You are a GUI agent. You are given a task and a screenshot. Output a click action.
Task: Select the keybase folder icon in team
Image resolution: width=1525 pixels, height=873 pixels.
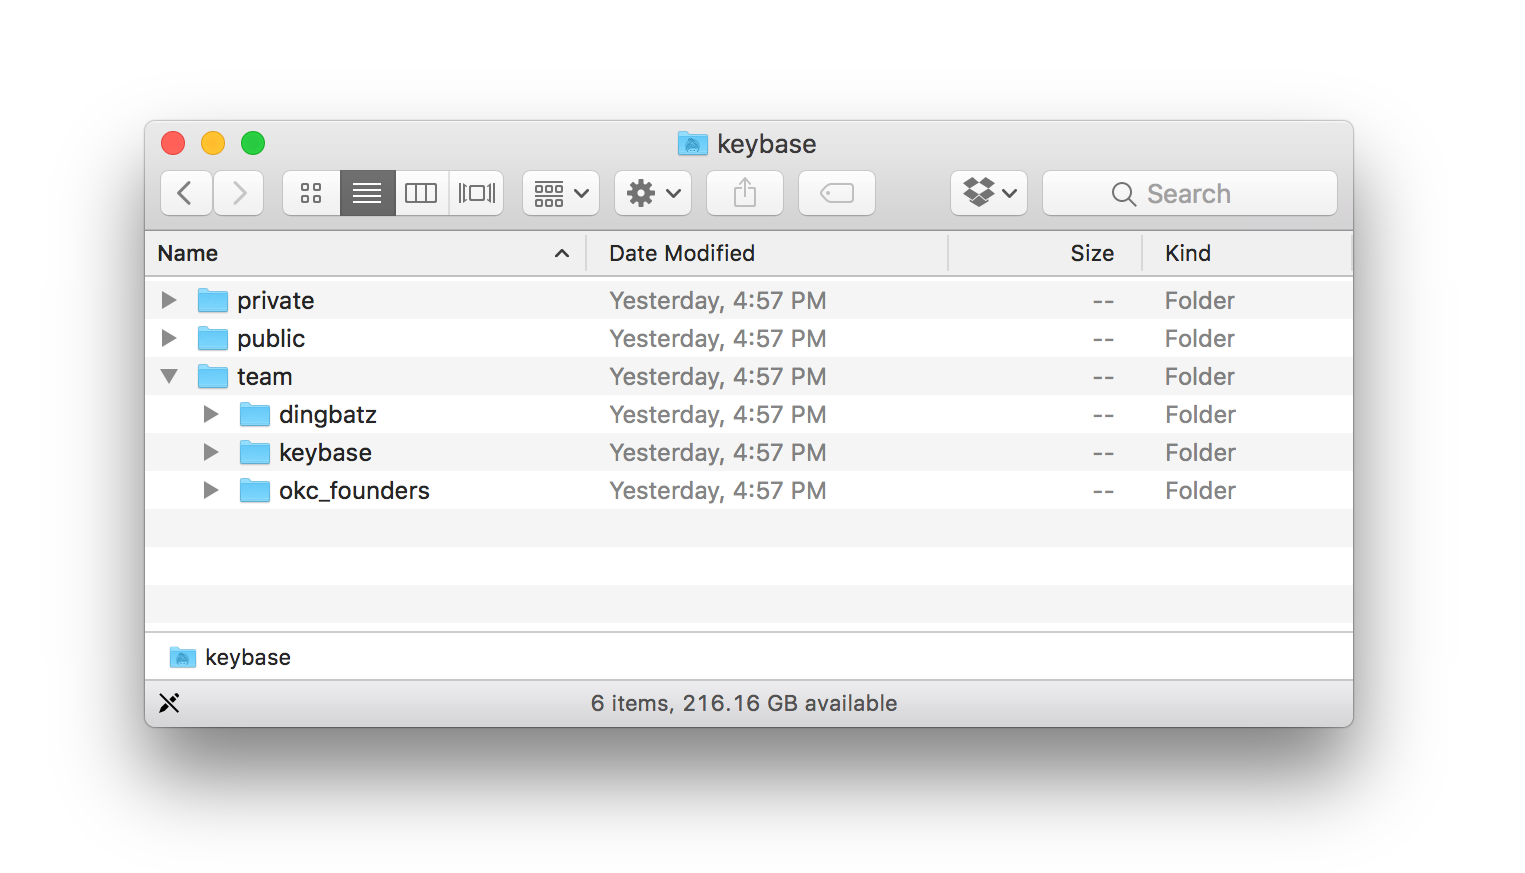[254, 452]
